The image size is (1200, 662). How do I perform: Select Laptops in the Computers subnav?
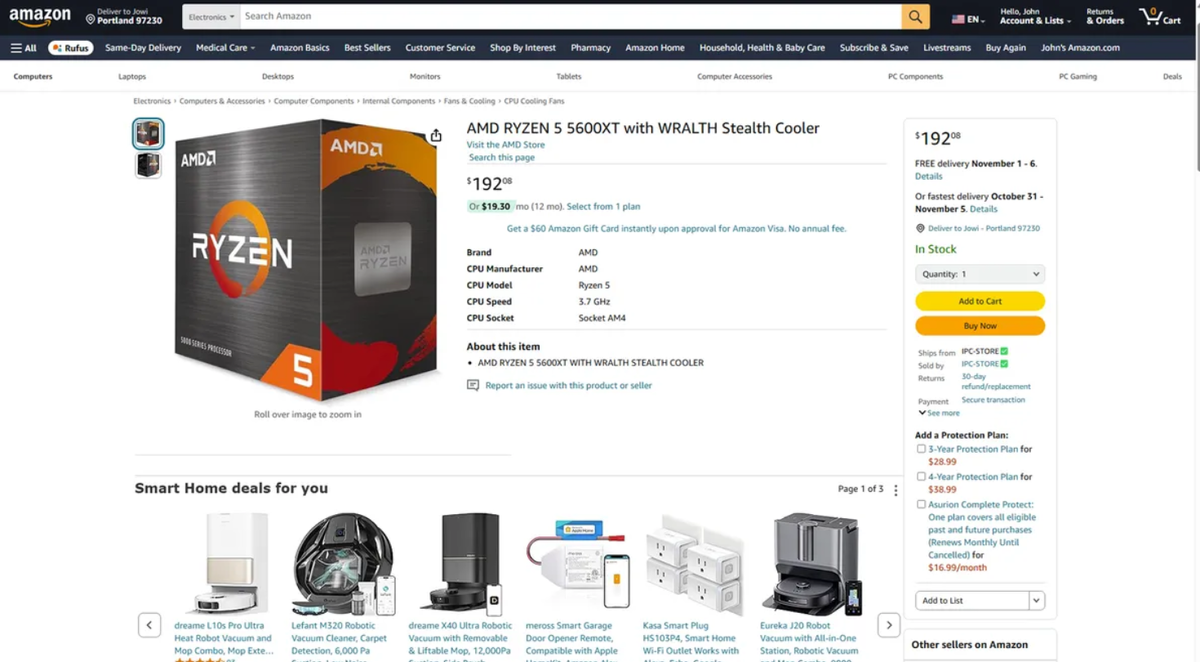(132, 76)
